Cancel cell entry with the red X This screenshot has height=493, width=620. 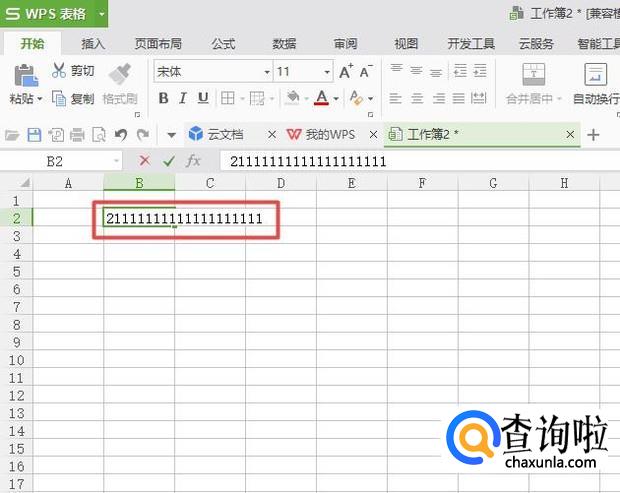pyautogui.click(x=145, y=161)
